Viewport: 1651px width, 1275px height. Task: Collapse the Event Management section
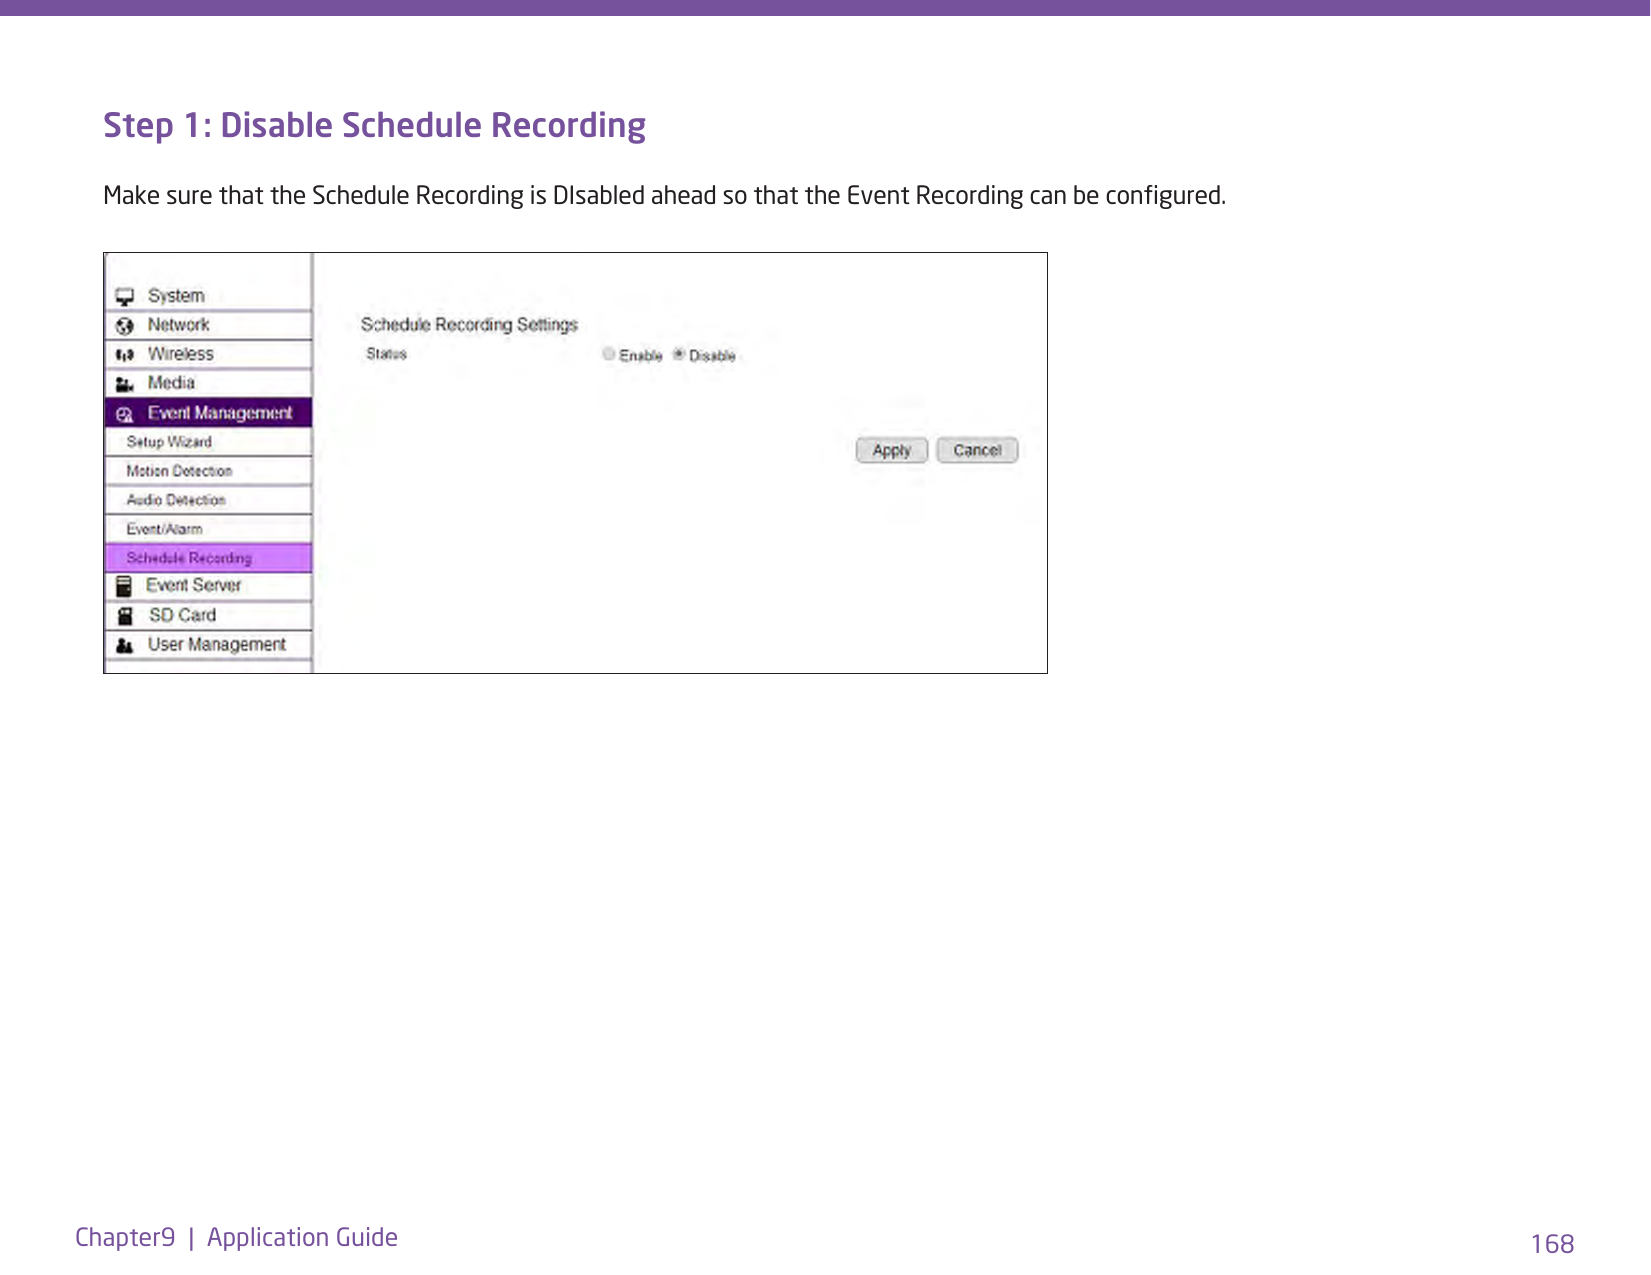tap(208, 413)
